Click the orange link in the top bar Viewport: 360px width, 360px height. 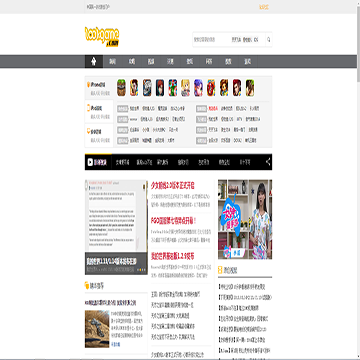264,7
